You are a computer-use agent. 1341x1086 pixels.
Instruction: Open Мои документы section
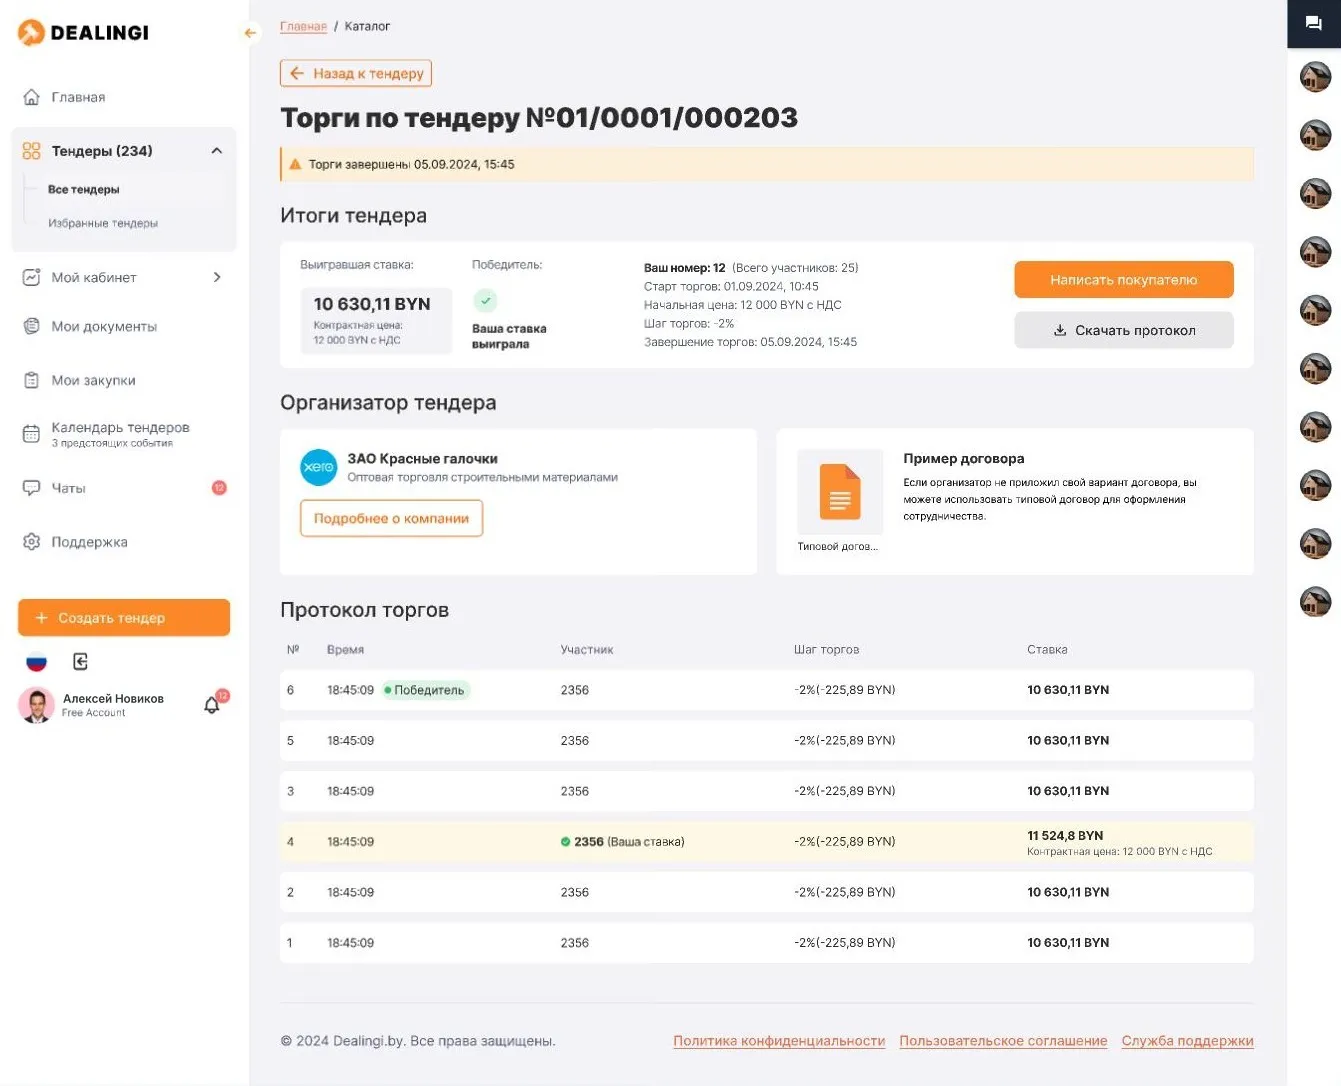[104, 326]
